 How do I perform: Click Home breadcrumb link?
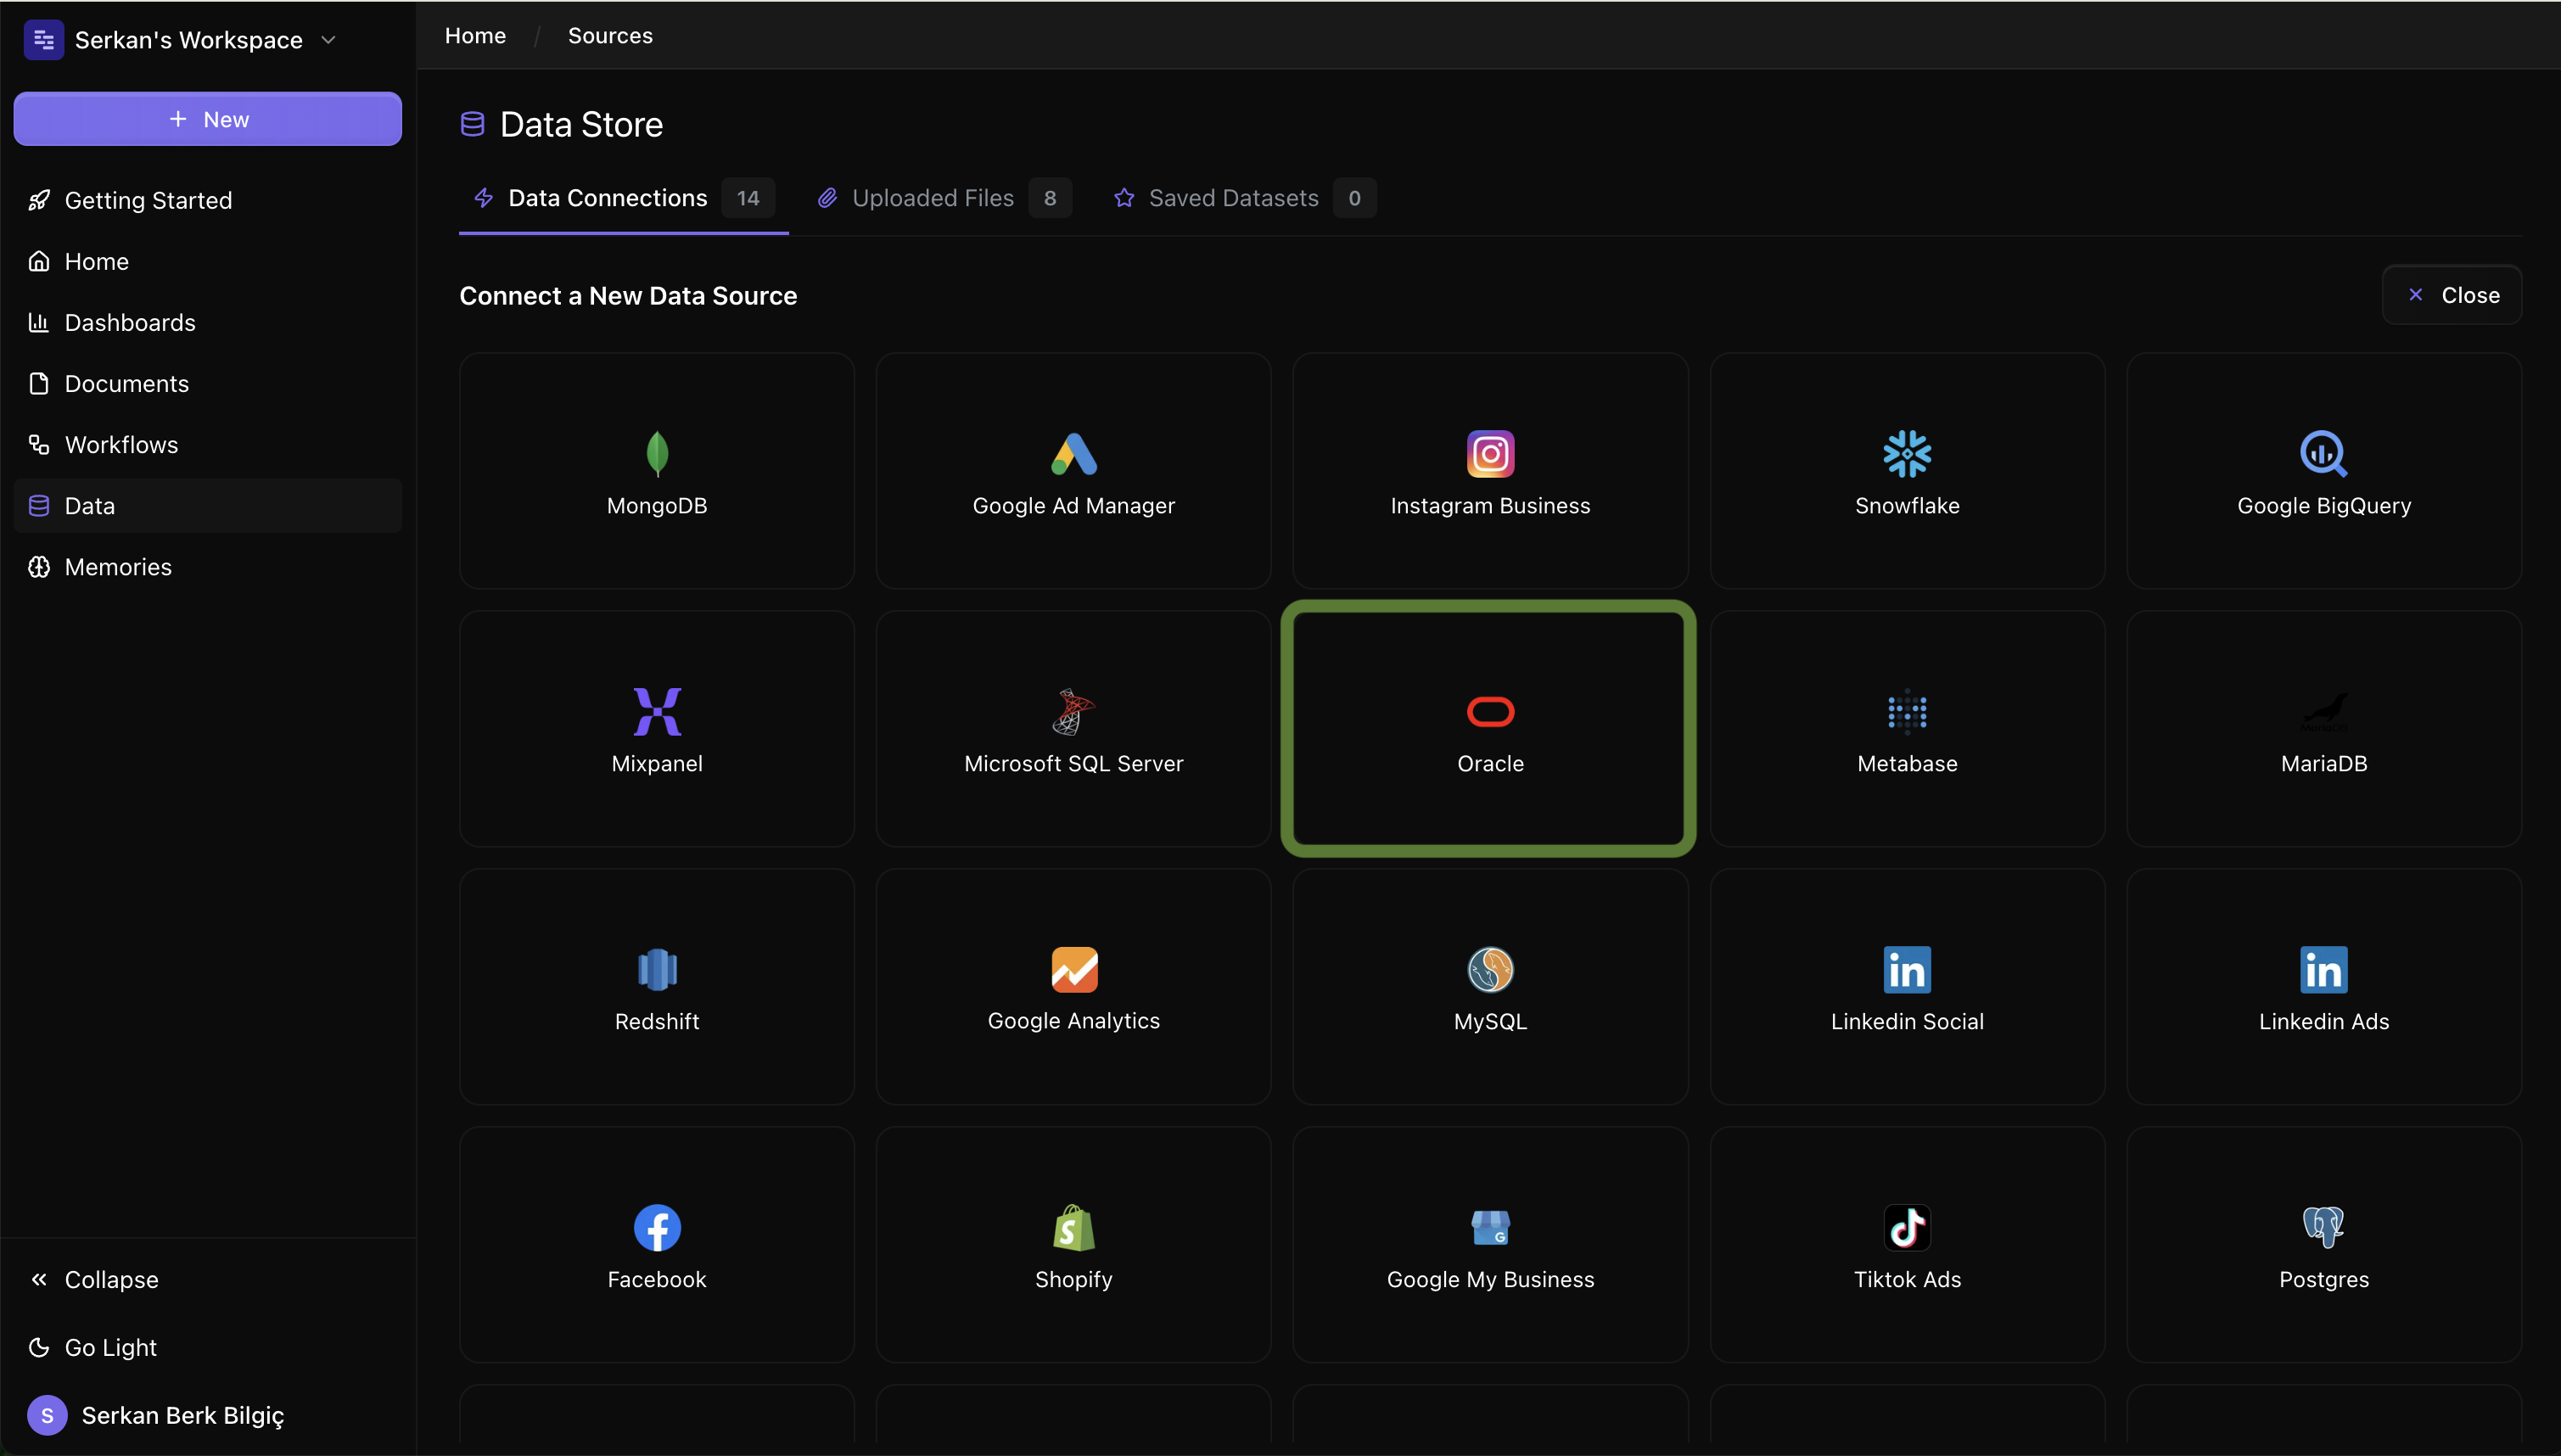[475, 35]
